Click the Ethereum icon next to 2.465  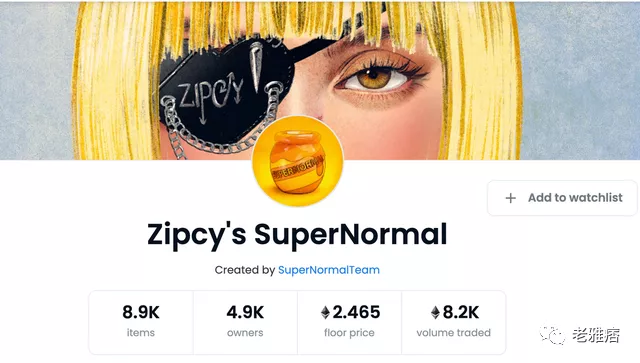click(325, 312)
